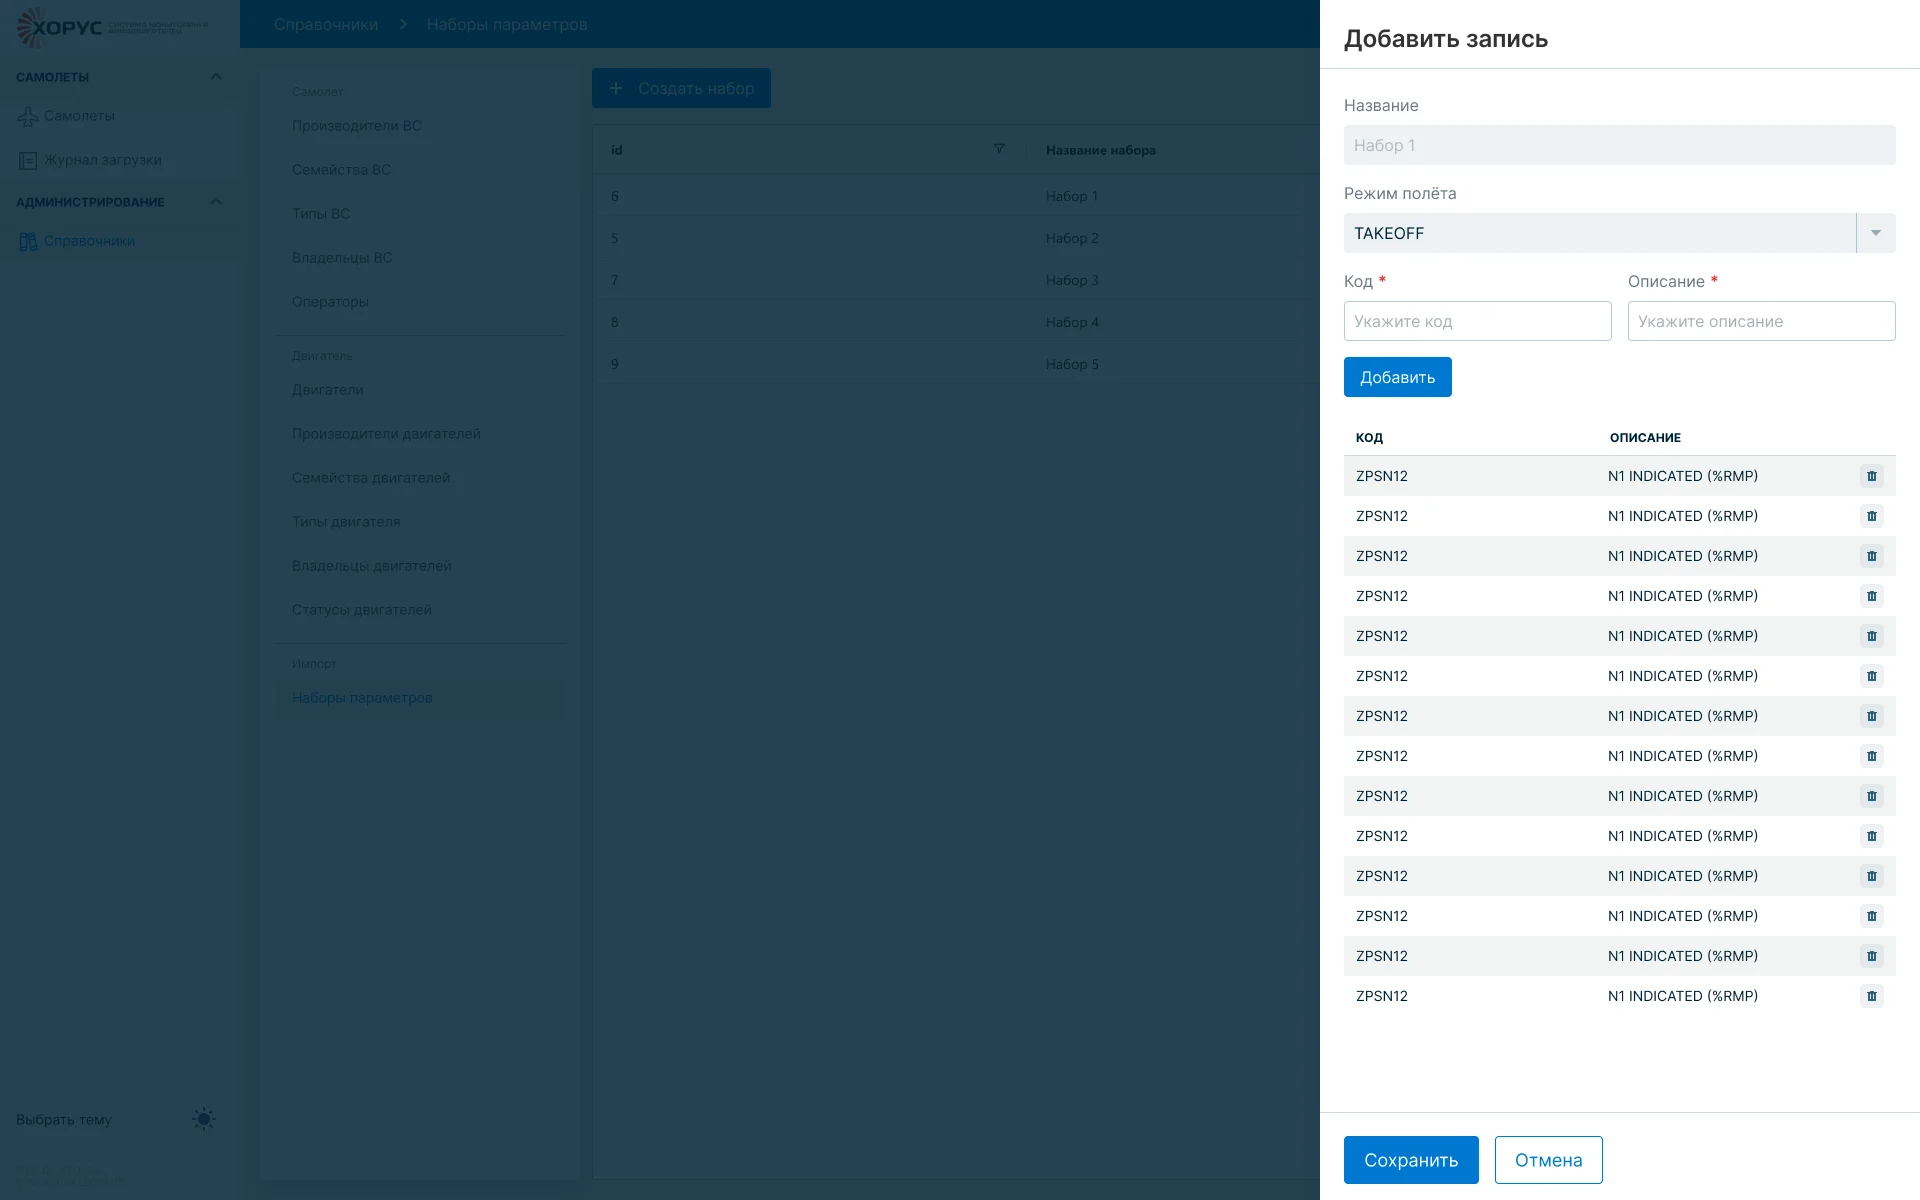Viewport: 1920px width, 1200px height.
Task: Select the Набор 5 table row
Action: (956, 364)
